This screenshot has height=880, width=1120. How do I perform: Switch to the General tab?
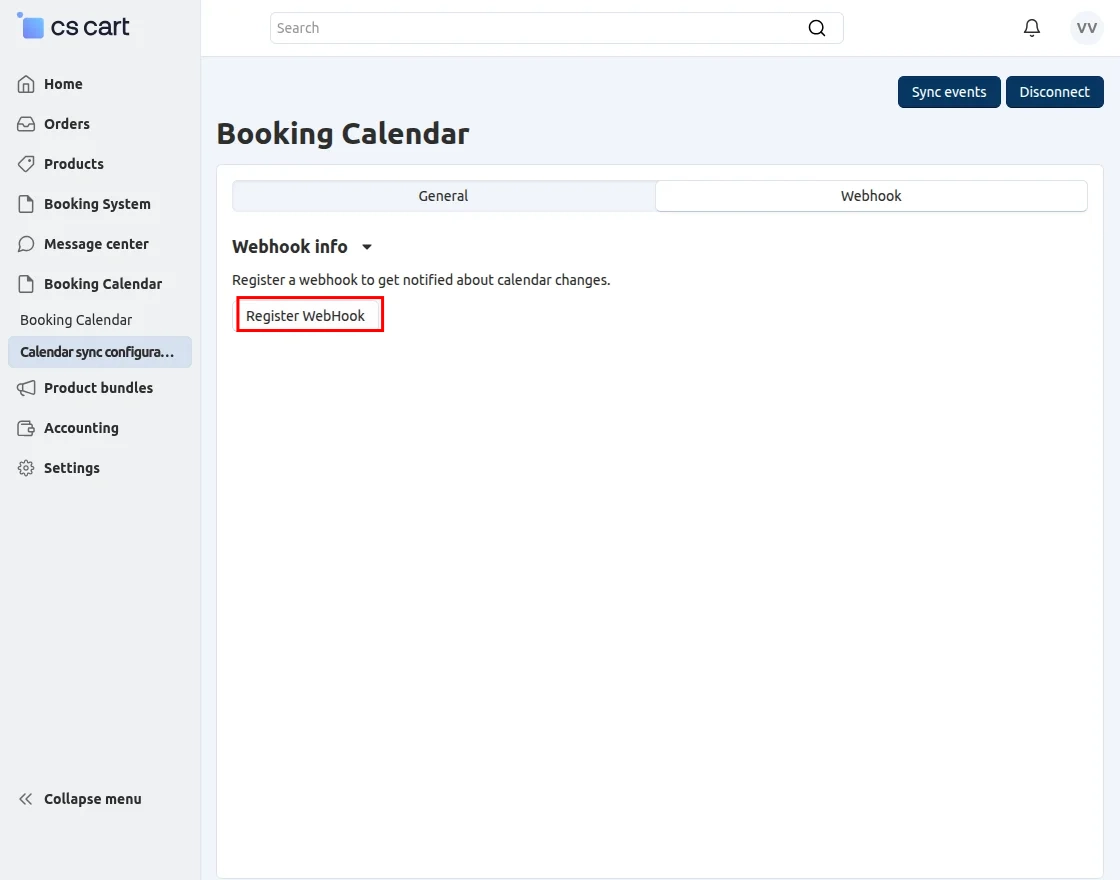[x=443, y=196]
